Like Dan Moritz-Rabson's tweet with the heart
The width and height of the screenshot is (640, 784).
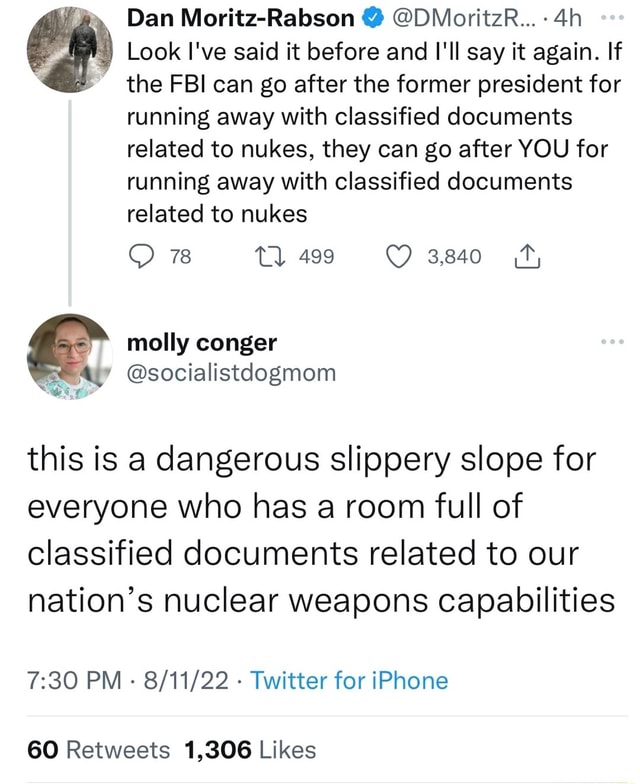[400, 258]
